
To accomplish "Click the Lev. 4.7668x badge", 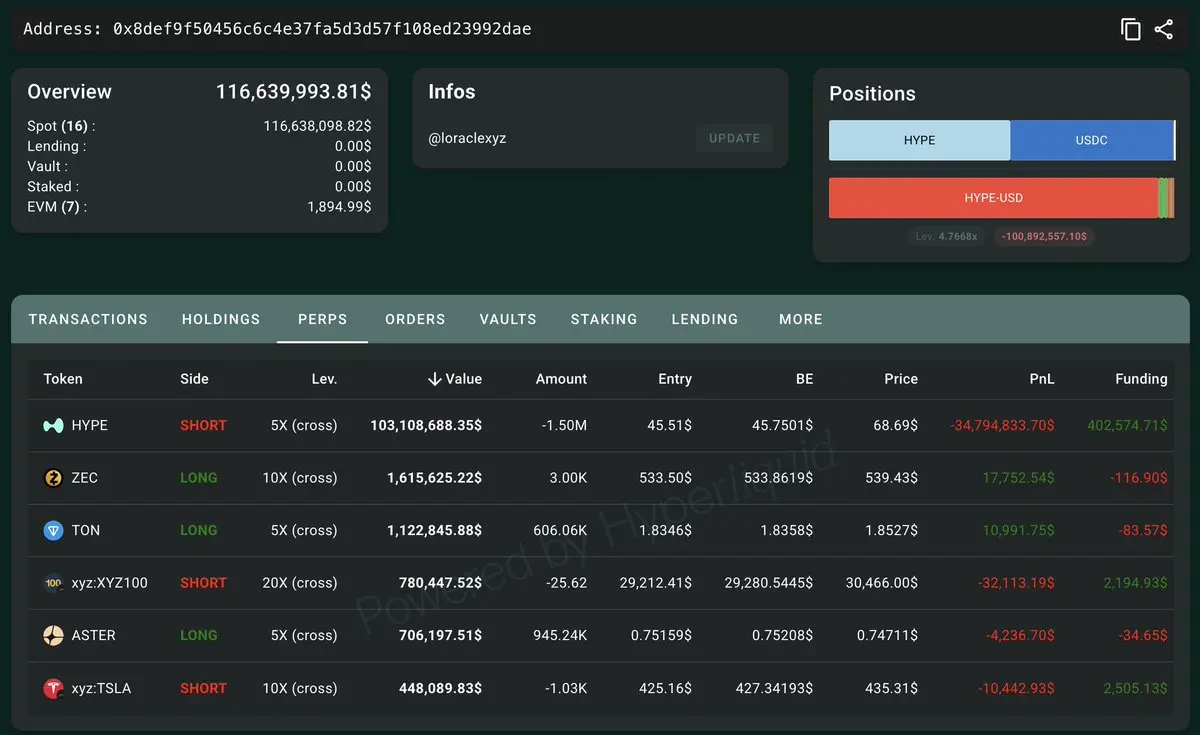I will (x=946, y=237).
